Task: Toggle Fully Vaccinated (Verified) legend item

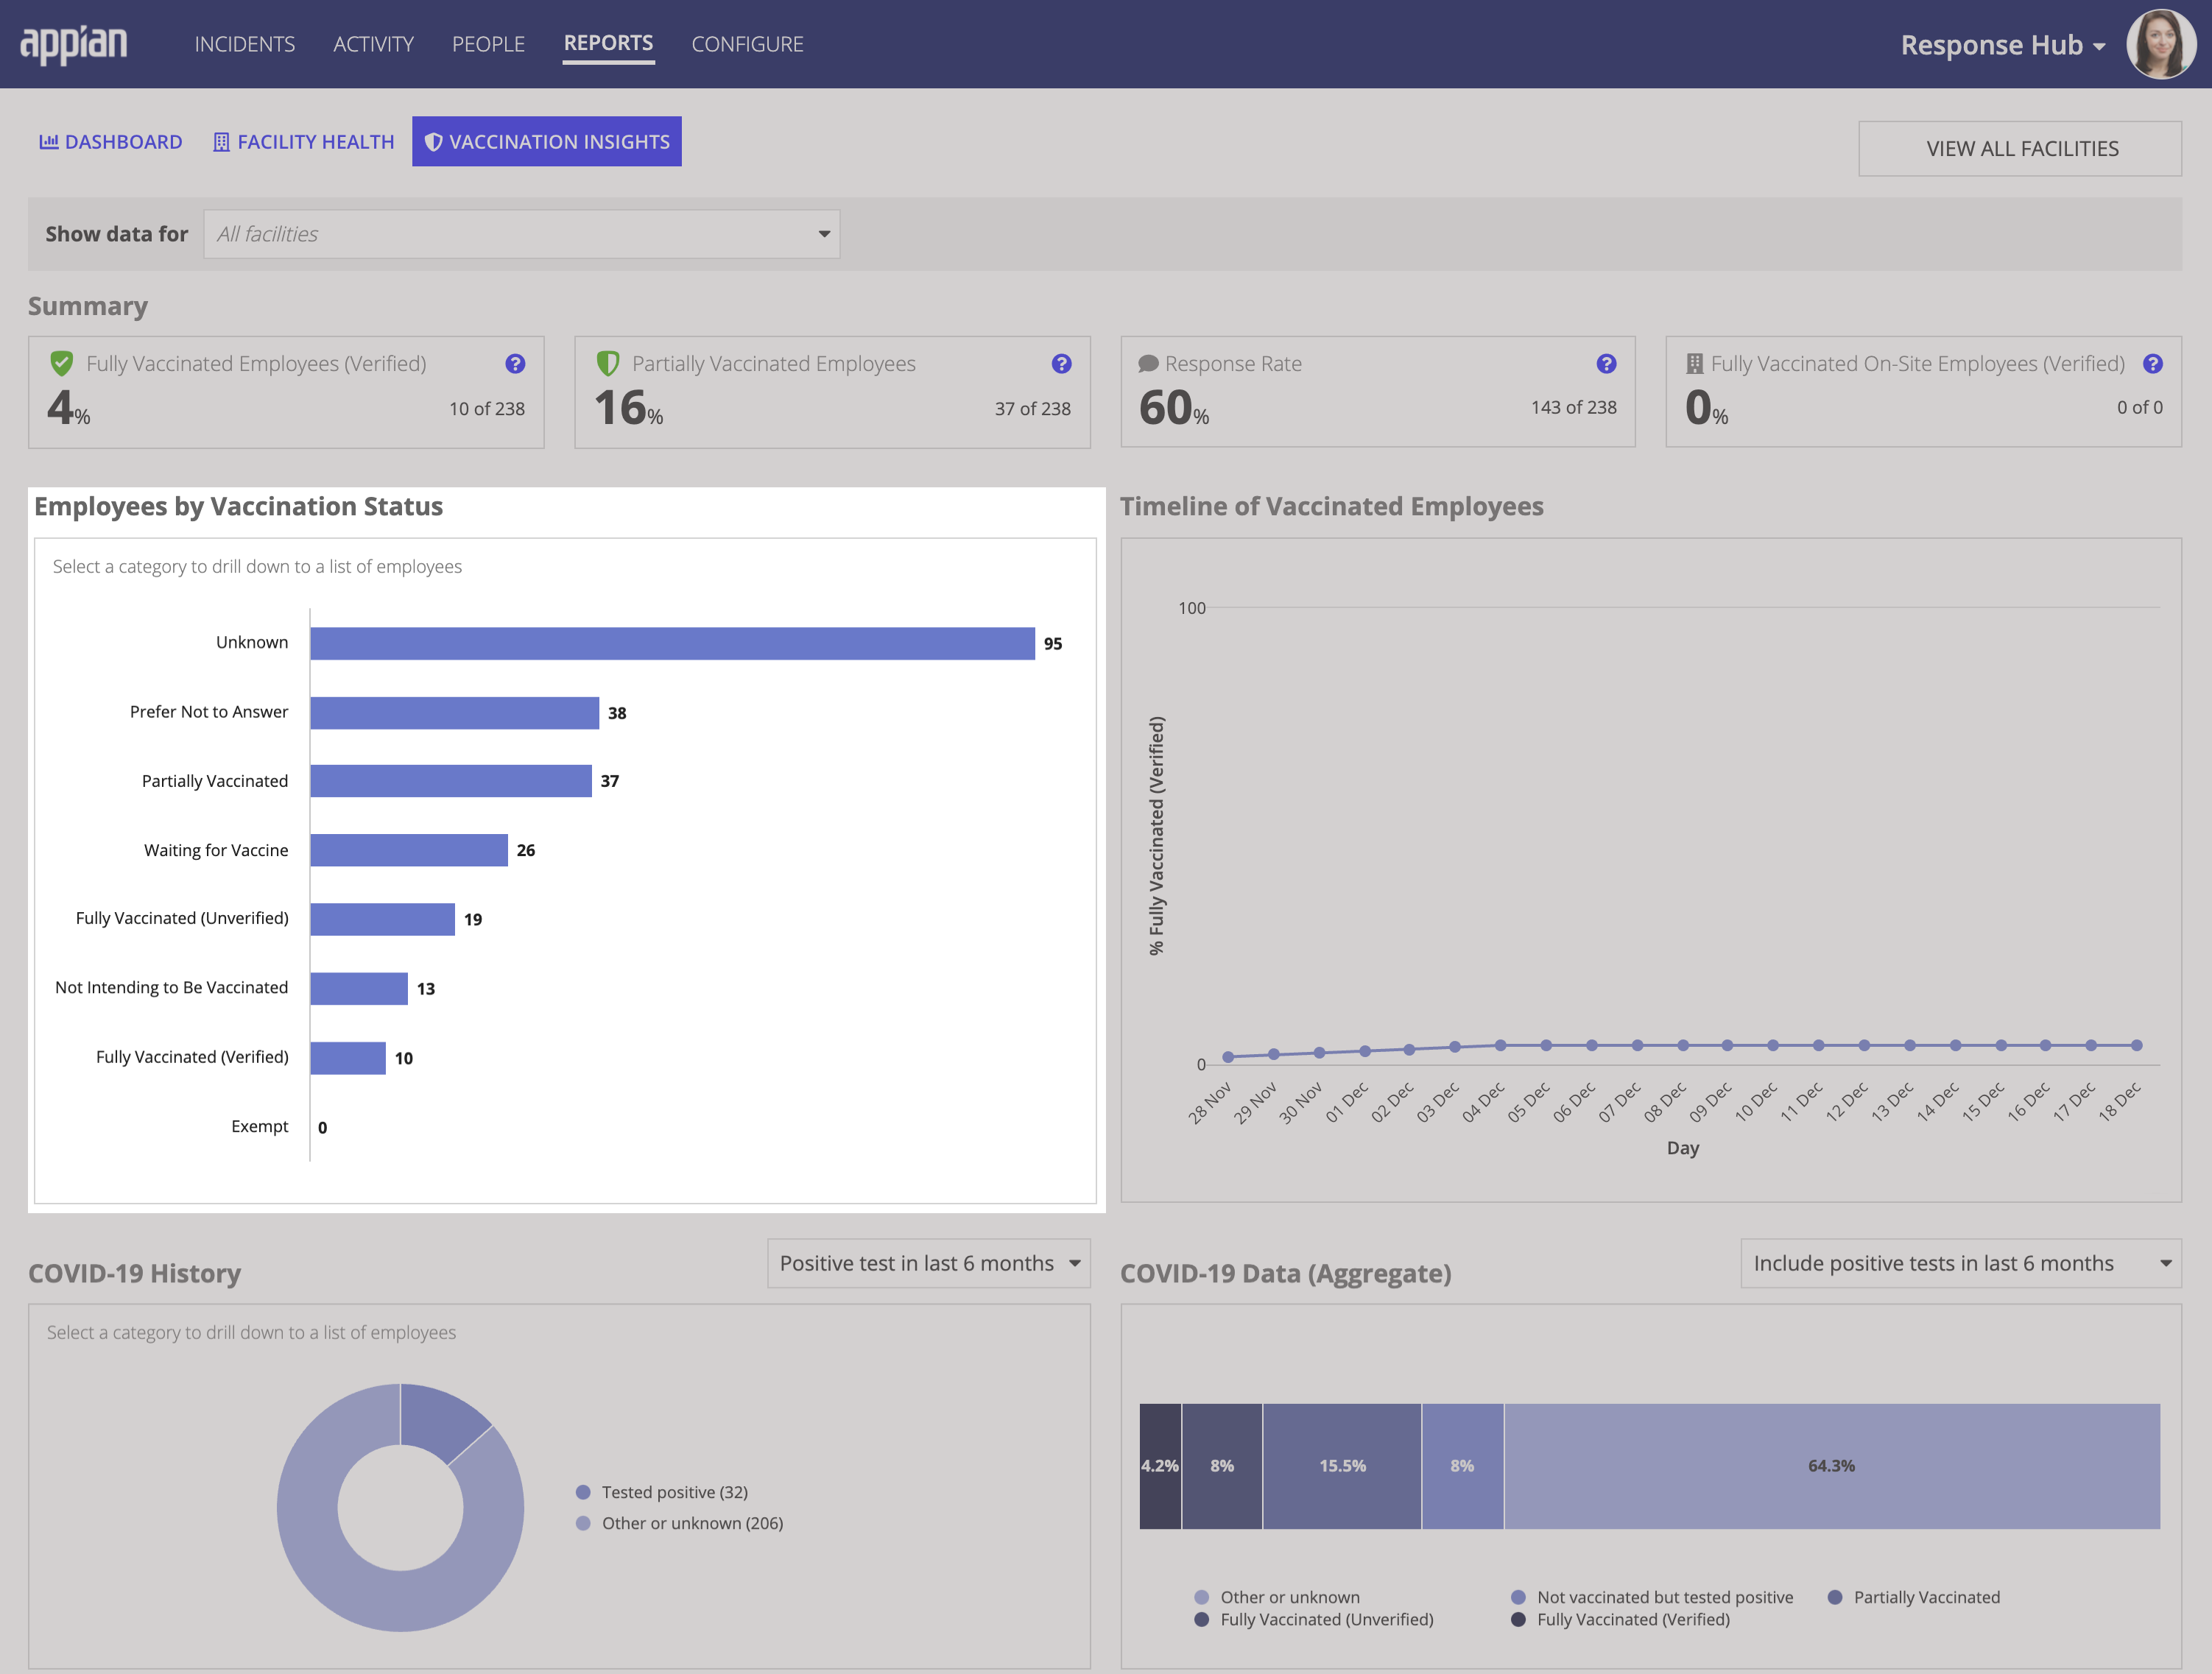Action: [x=1621, y=1619]
